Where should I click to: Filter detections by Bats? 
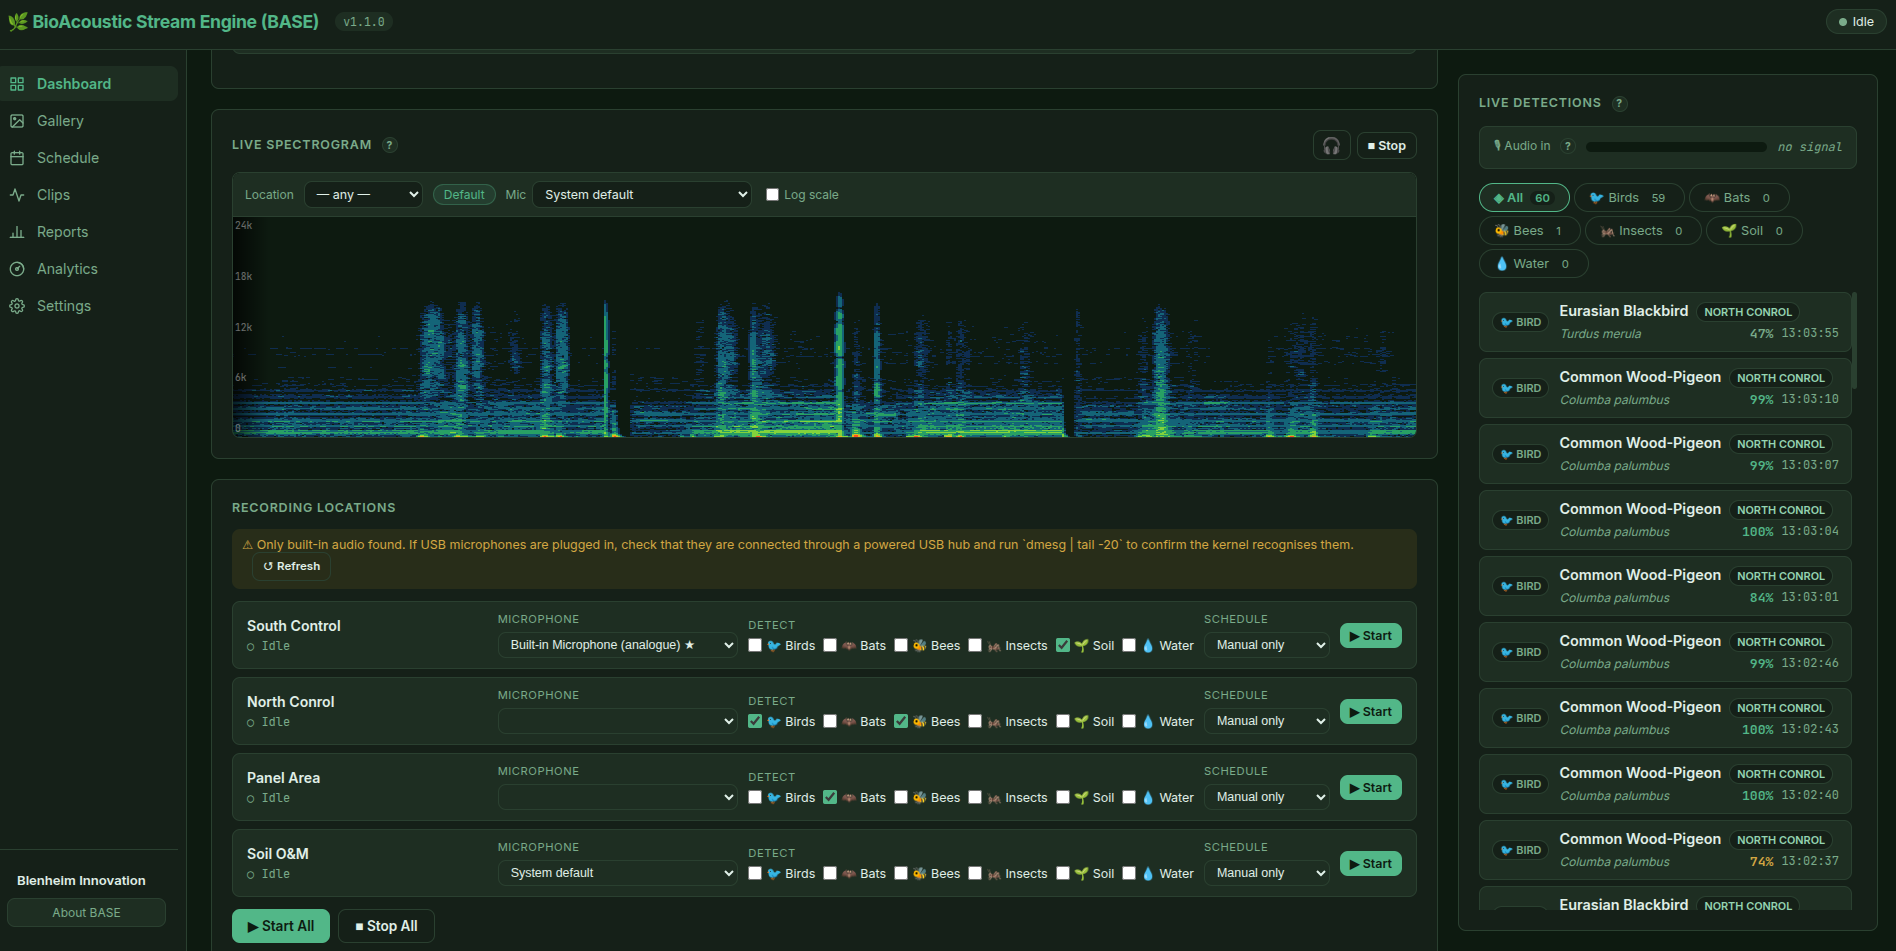[x=1738, y=198]
